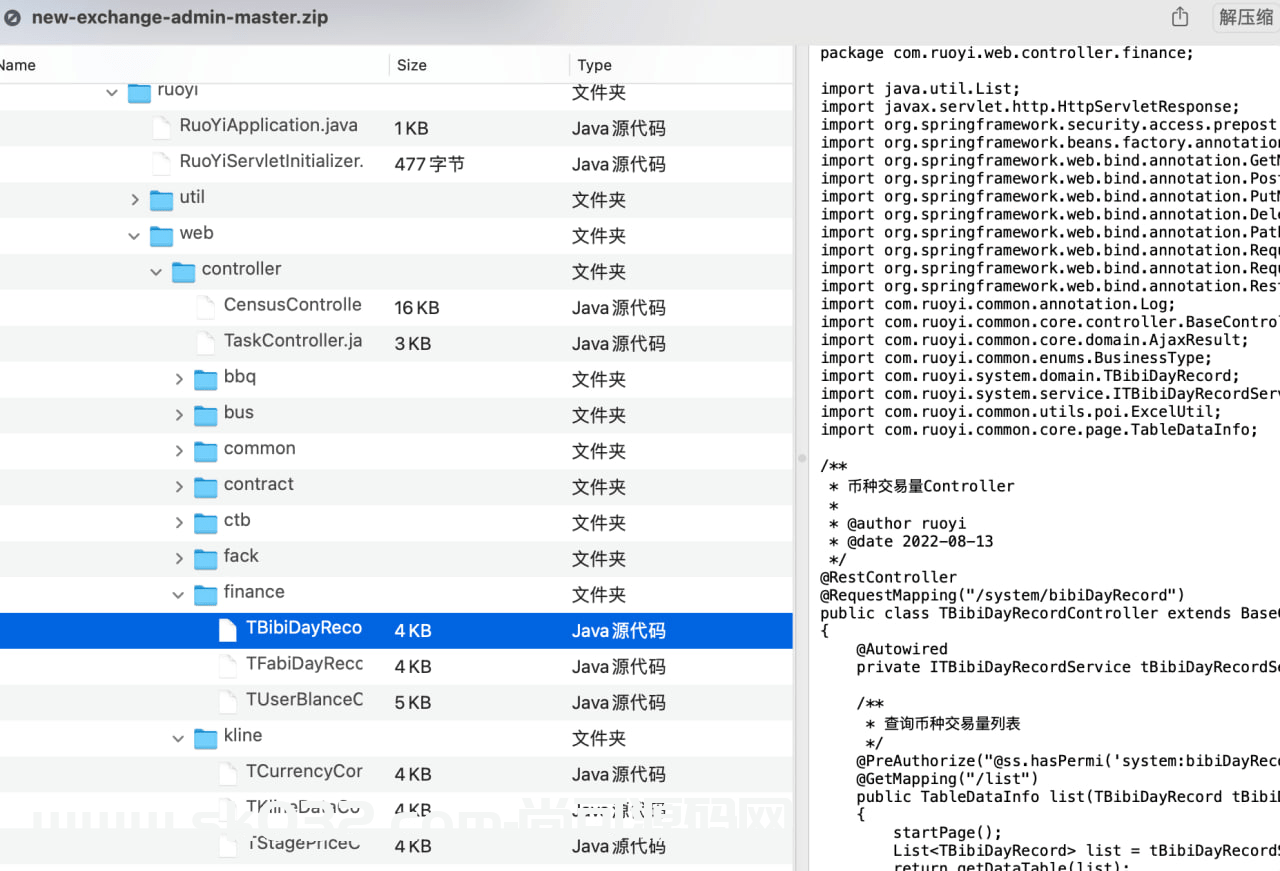Click the controller folder icon
The image size is (1280, 871).
183,272
